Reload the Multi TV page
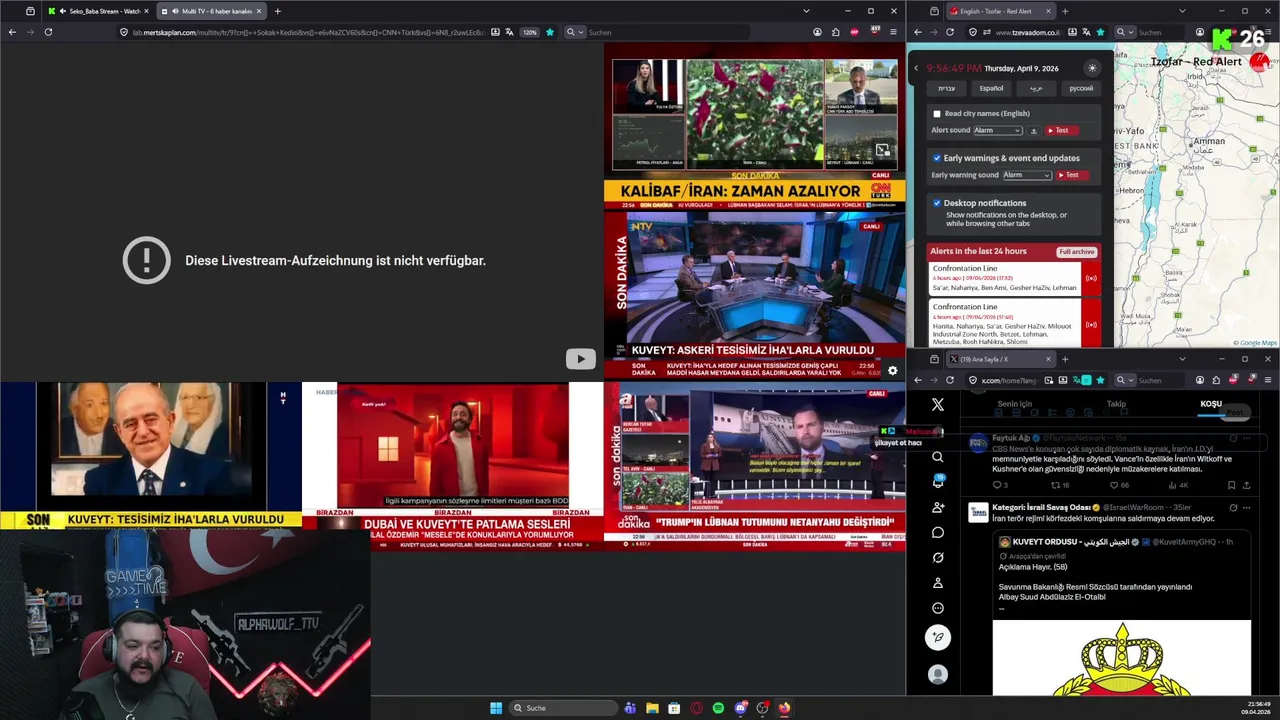 pos(48,32)
